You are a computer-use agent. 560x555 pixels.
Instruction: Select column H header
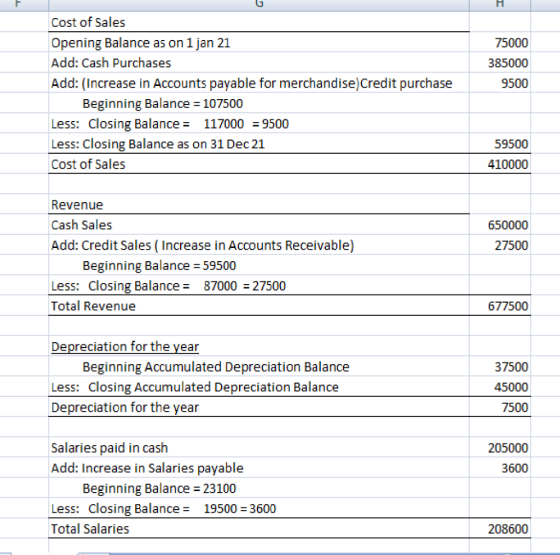coord(500,5)
